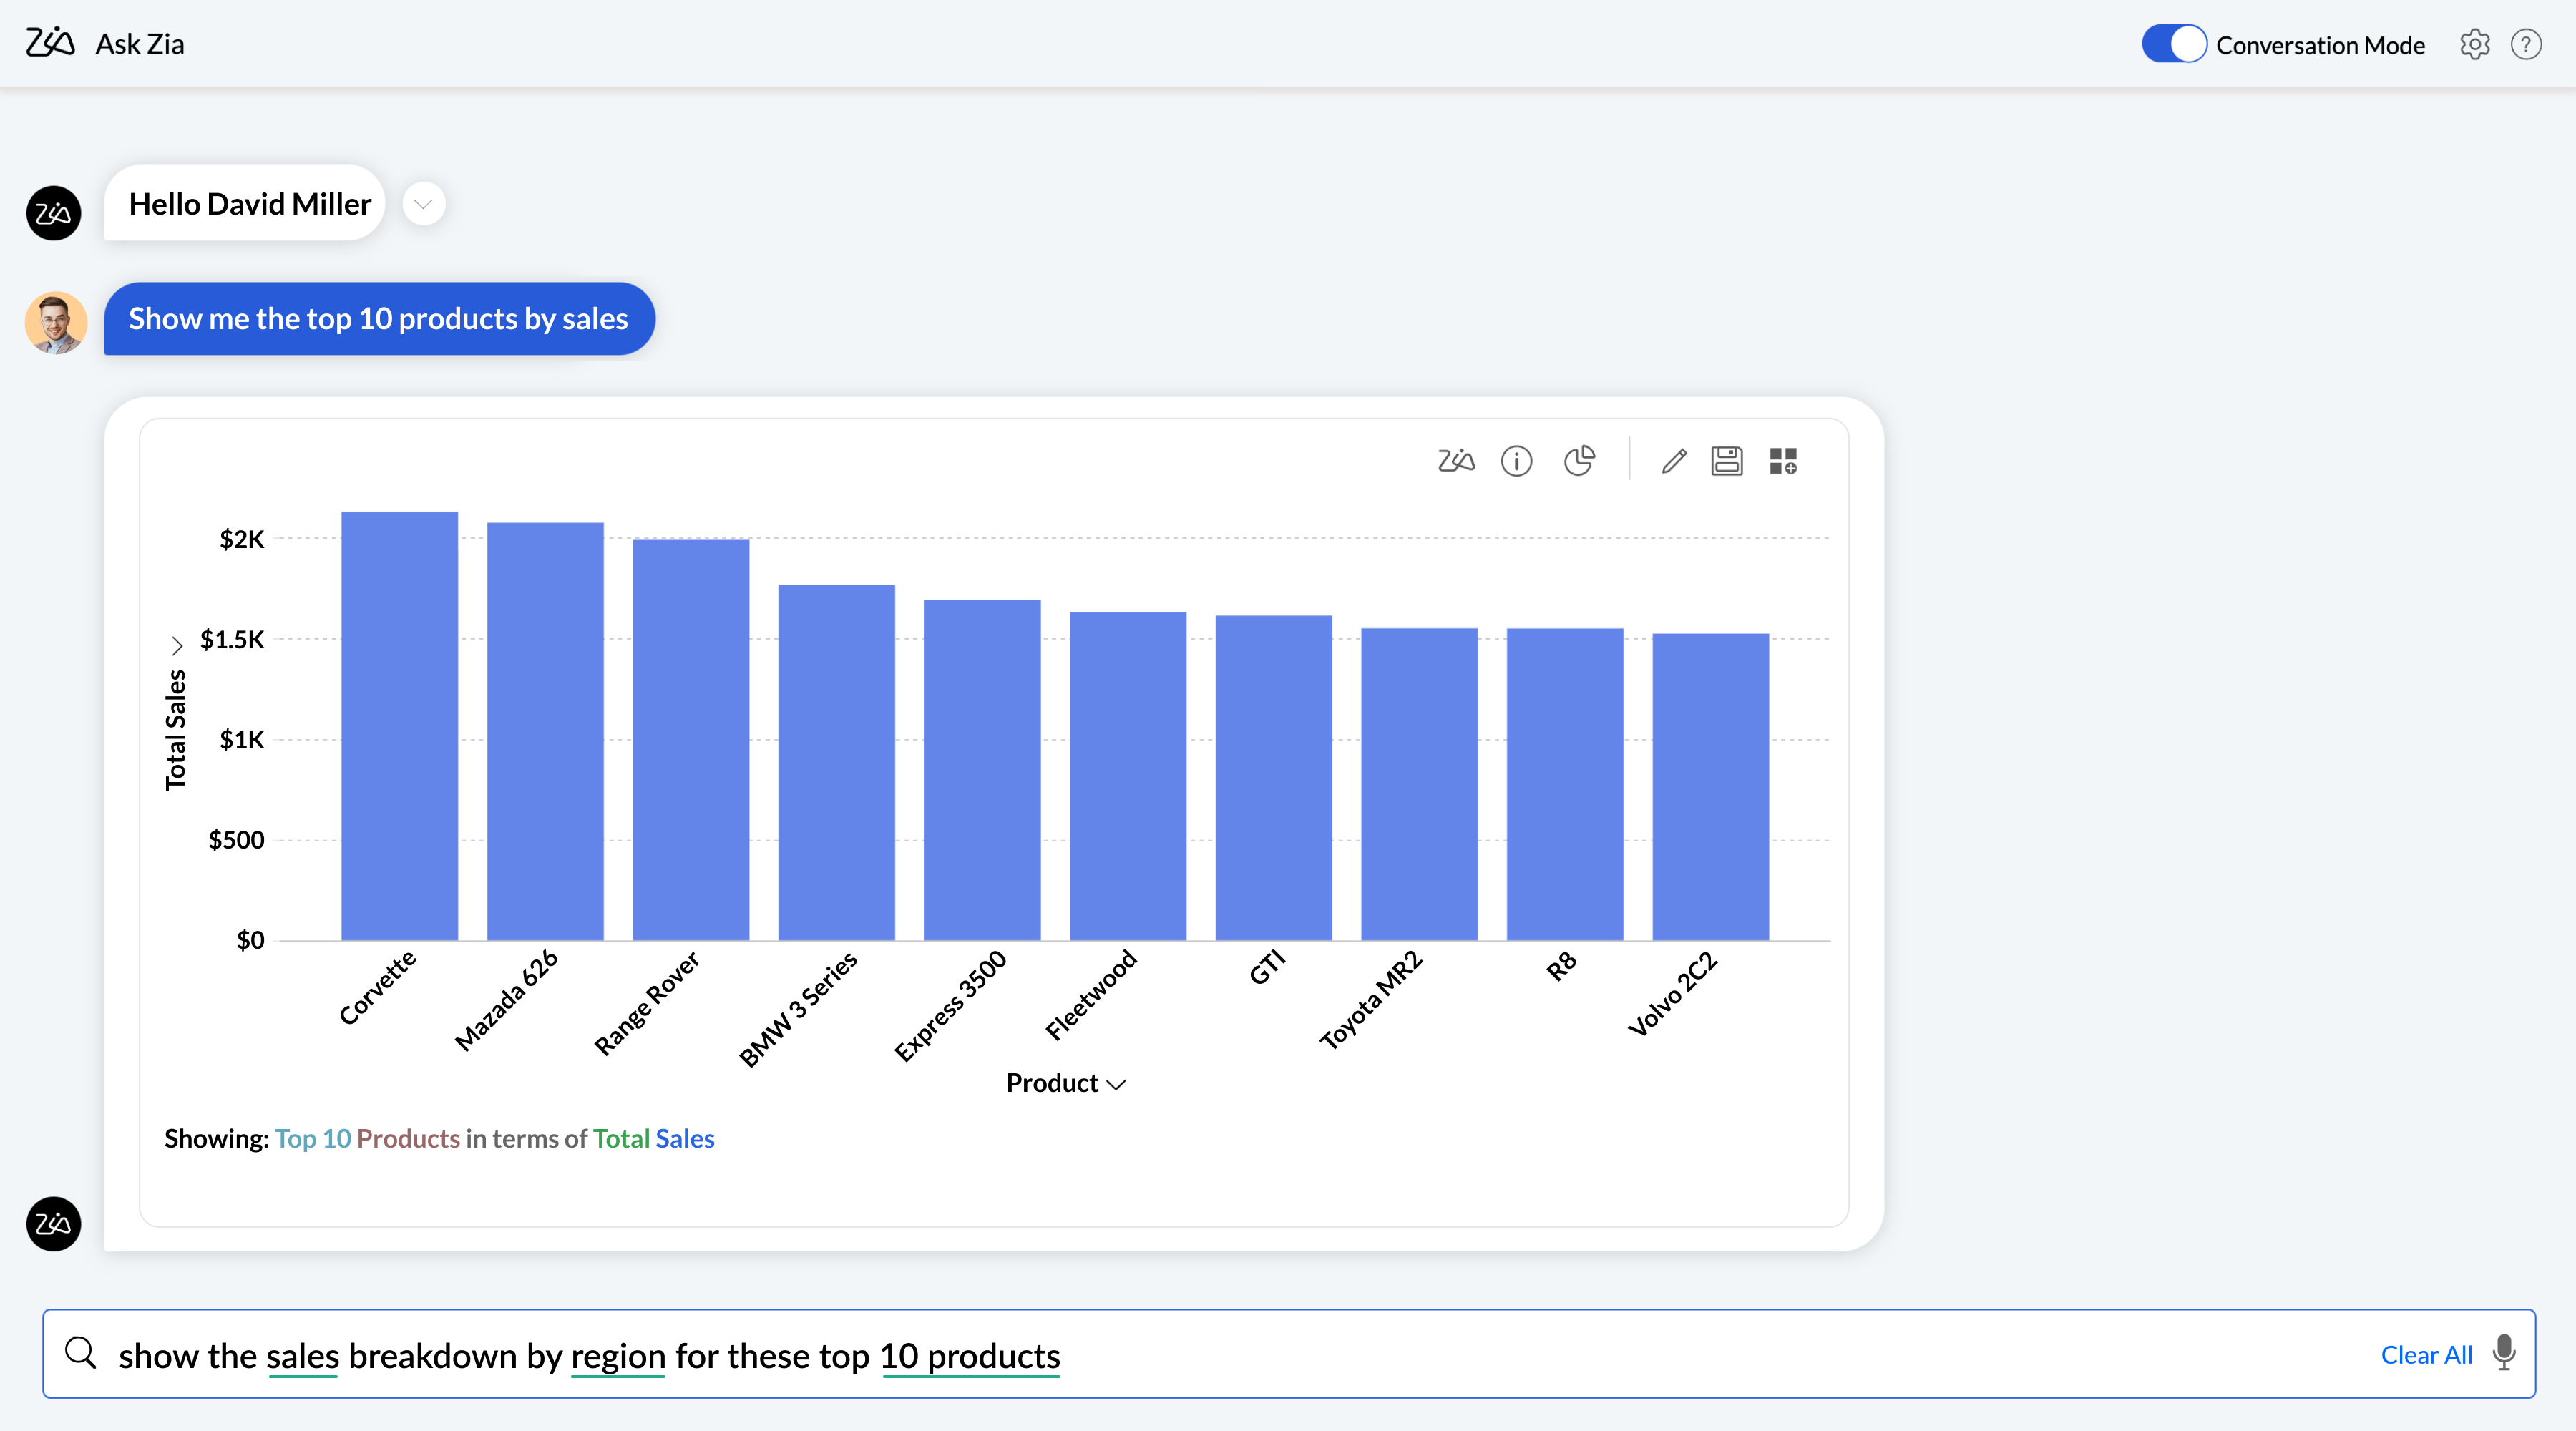Toggle Conversation Mode switch on/off
The image size is (2576, 1431).
2171,44
